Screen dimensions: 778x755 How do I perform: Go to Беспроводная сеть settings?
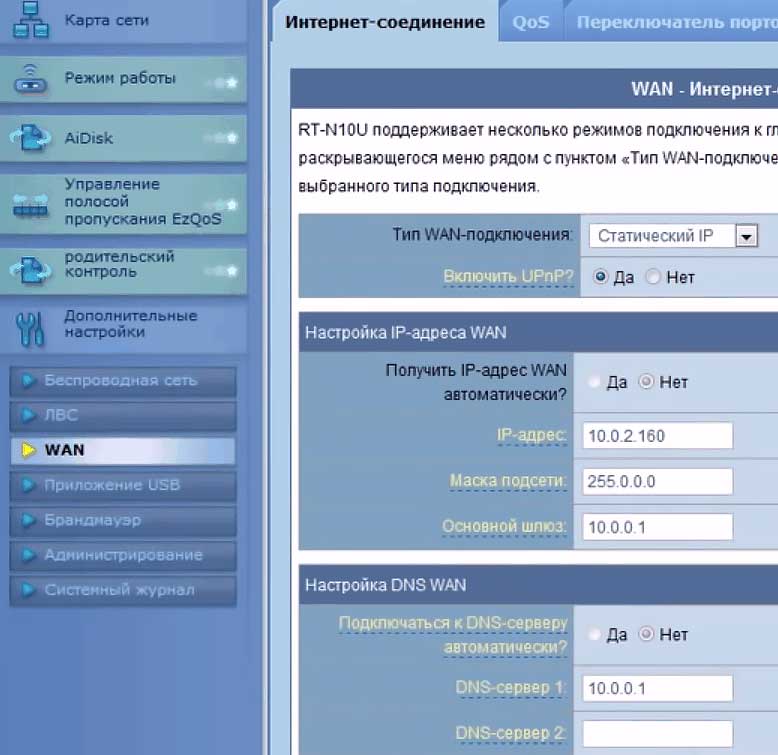coord(123,381)
